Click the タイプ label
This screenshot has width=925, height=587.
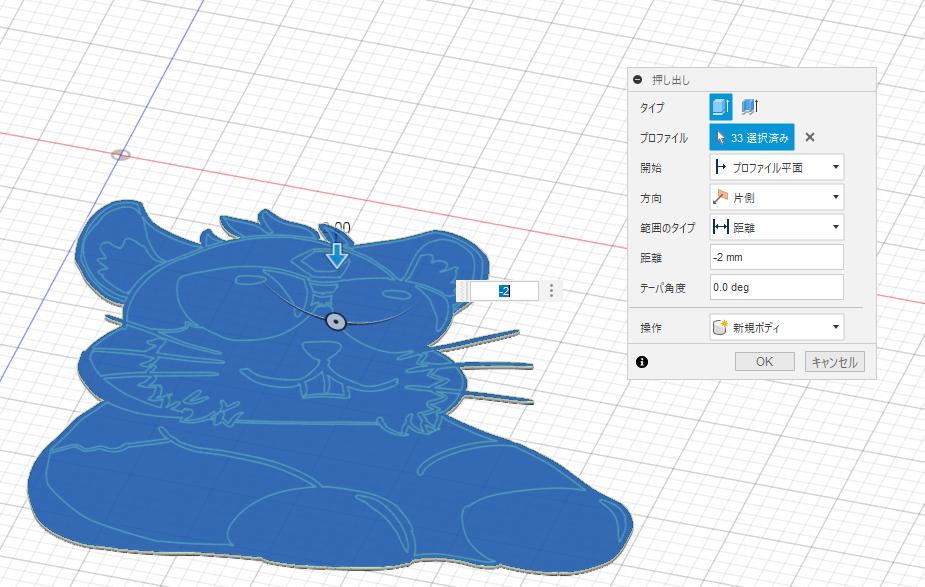point(652,107)
